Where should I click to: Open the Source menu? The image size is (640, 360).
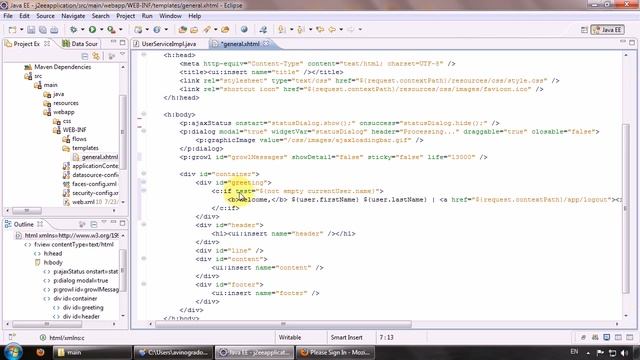point(45,16)
